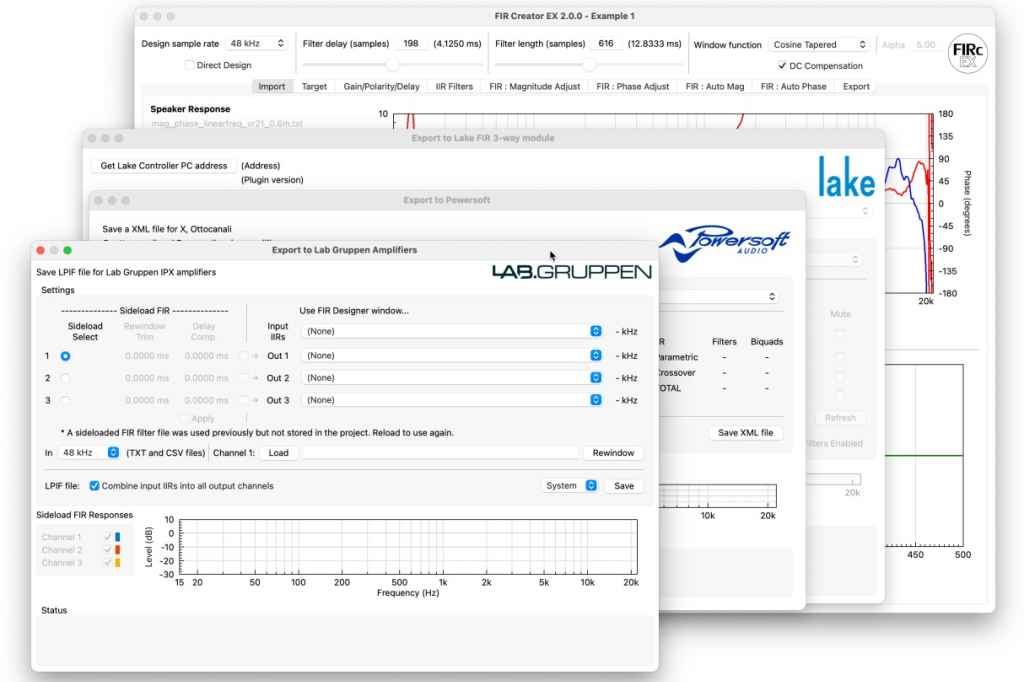Image resolution: width=1024 pixels, height=682 pixels.
Task: Click Save button for LPIF file
Action: pos(624,485)
